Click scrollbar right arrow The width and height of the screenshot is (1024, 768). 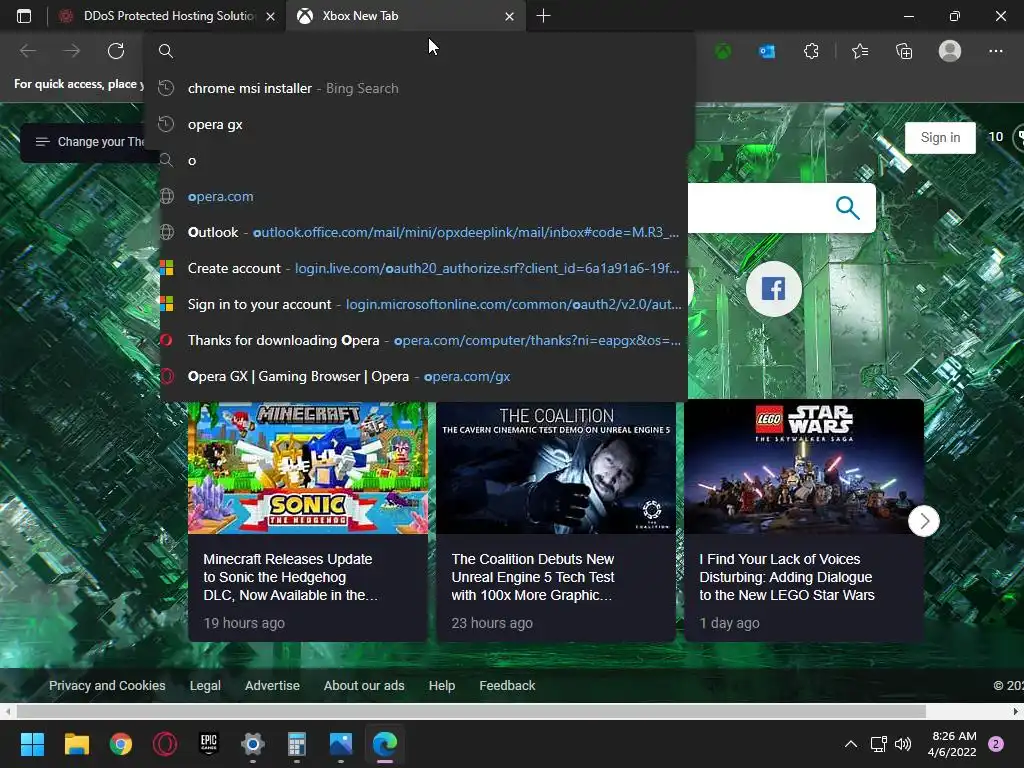pos(1016,711)
